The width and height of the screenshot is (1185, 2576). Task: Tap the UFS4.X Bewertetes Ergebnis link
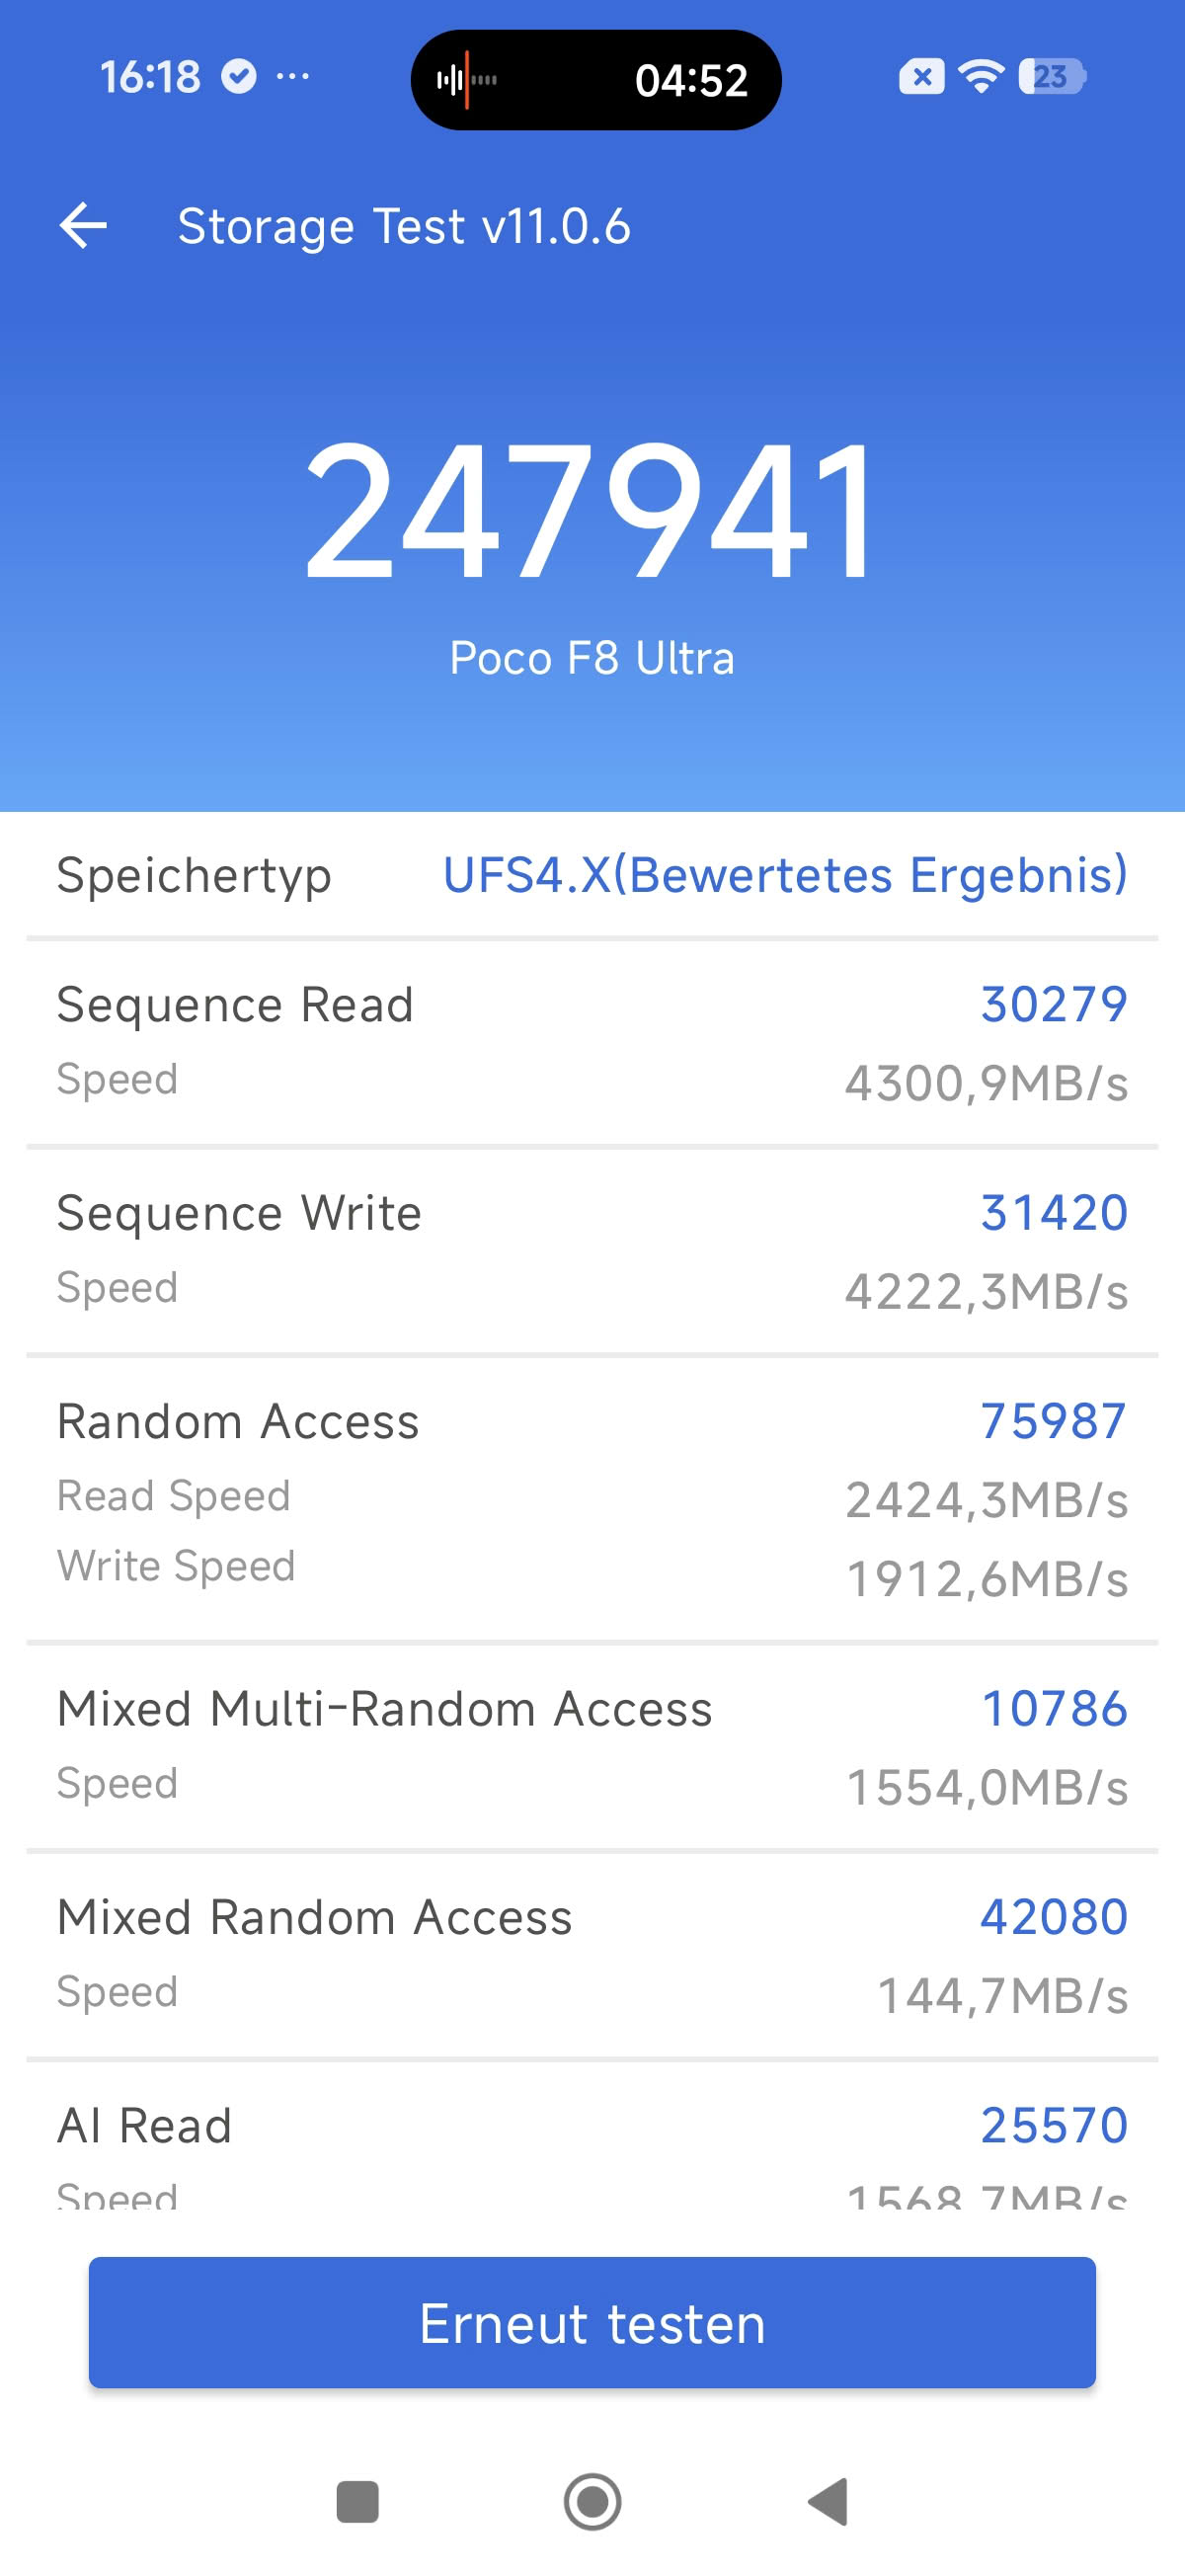point(785,875)
